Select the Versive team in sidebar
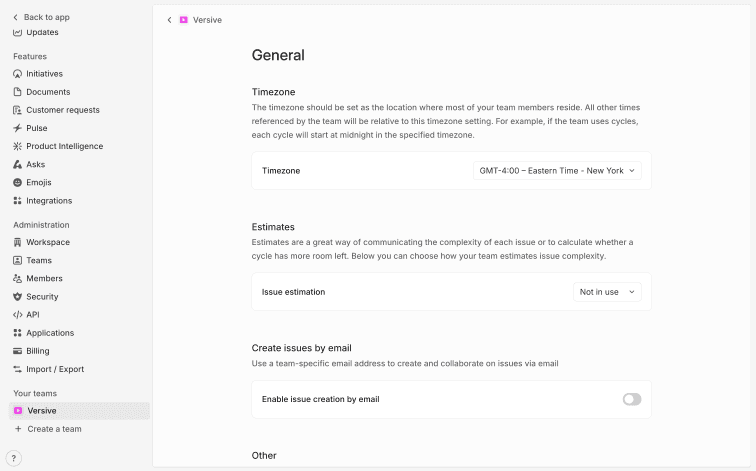This screenshot has height=471, width=756. pos(42,411)
